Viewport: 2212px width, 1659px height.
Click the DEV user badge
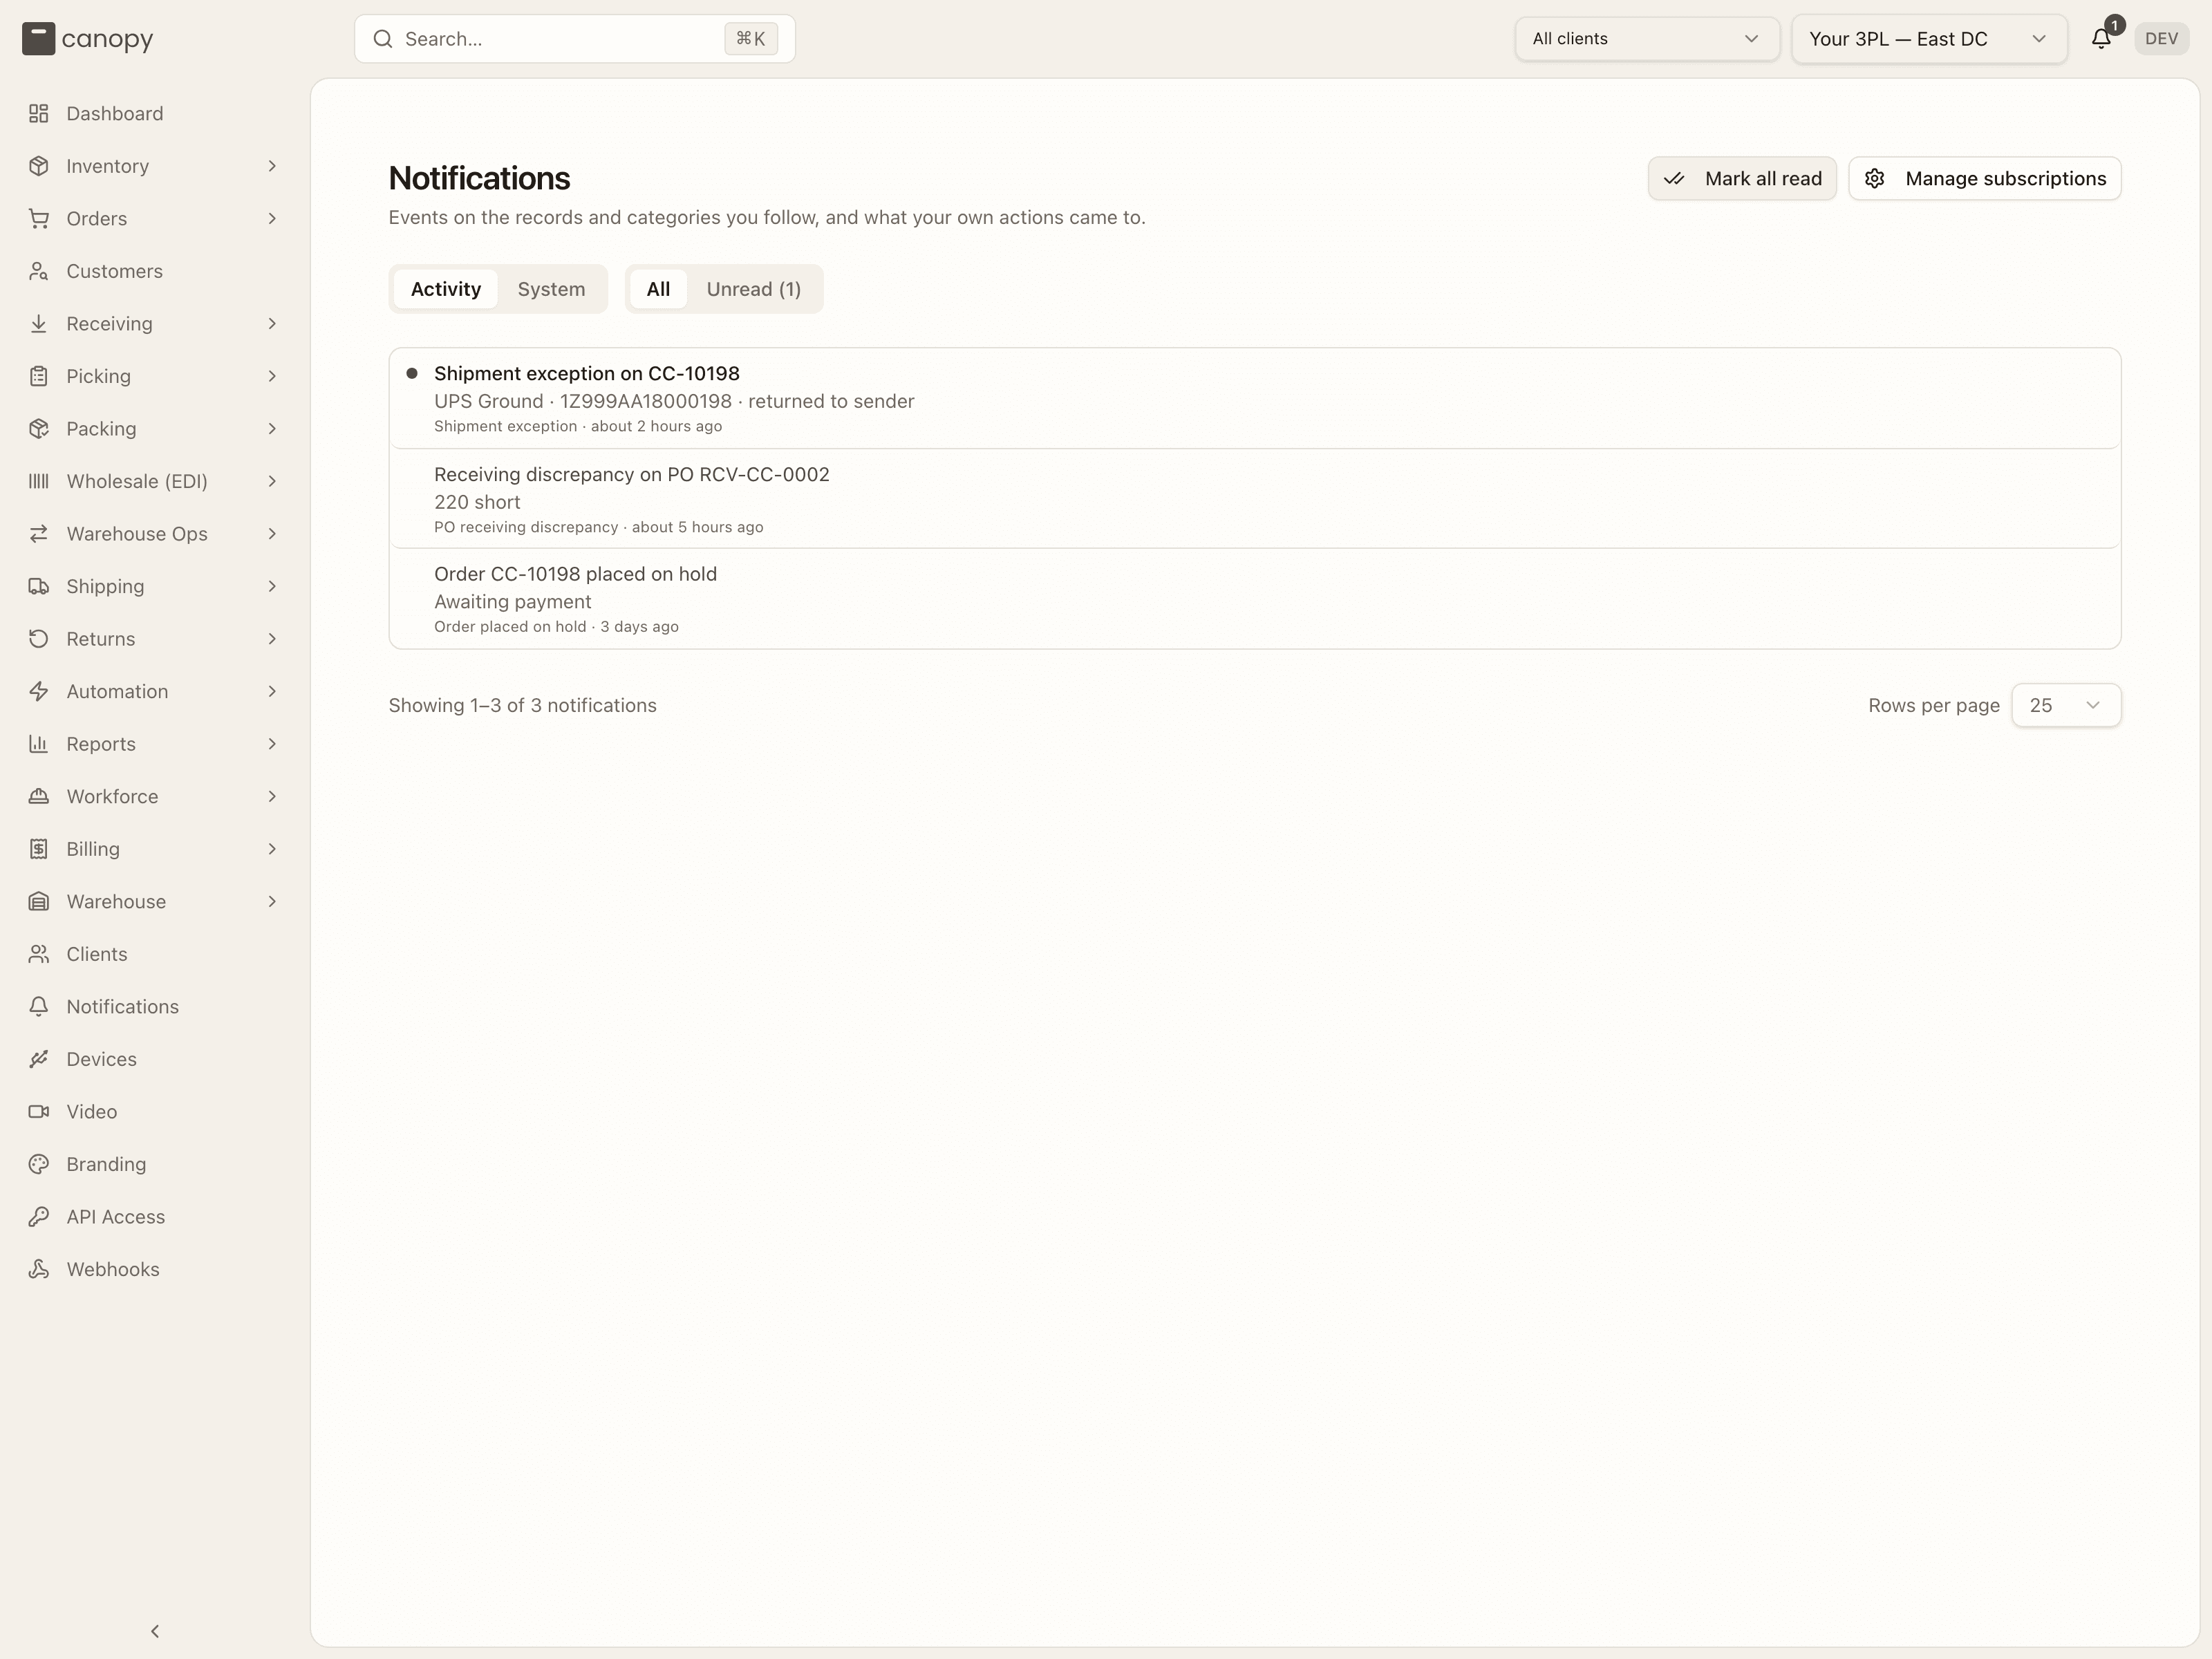click(2161, 39)
